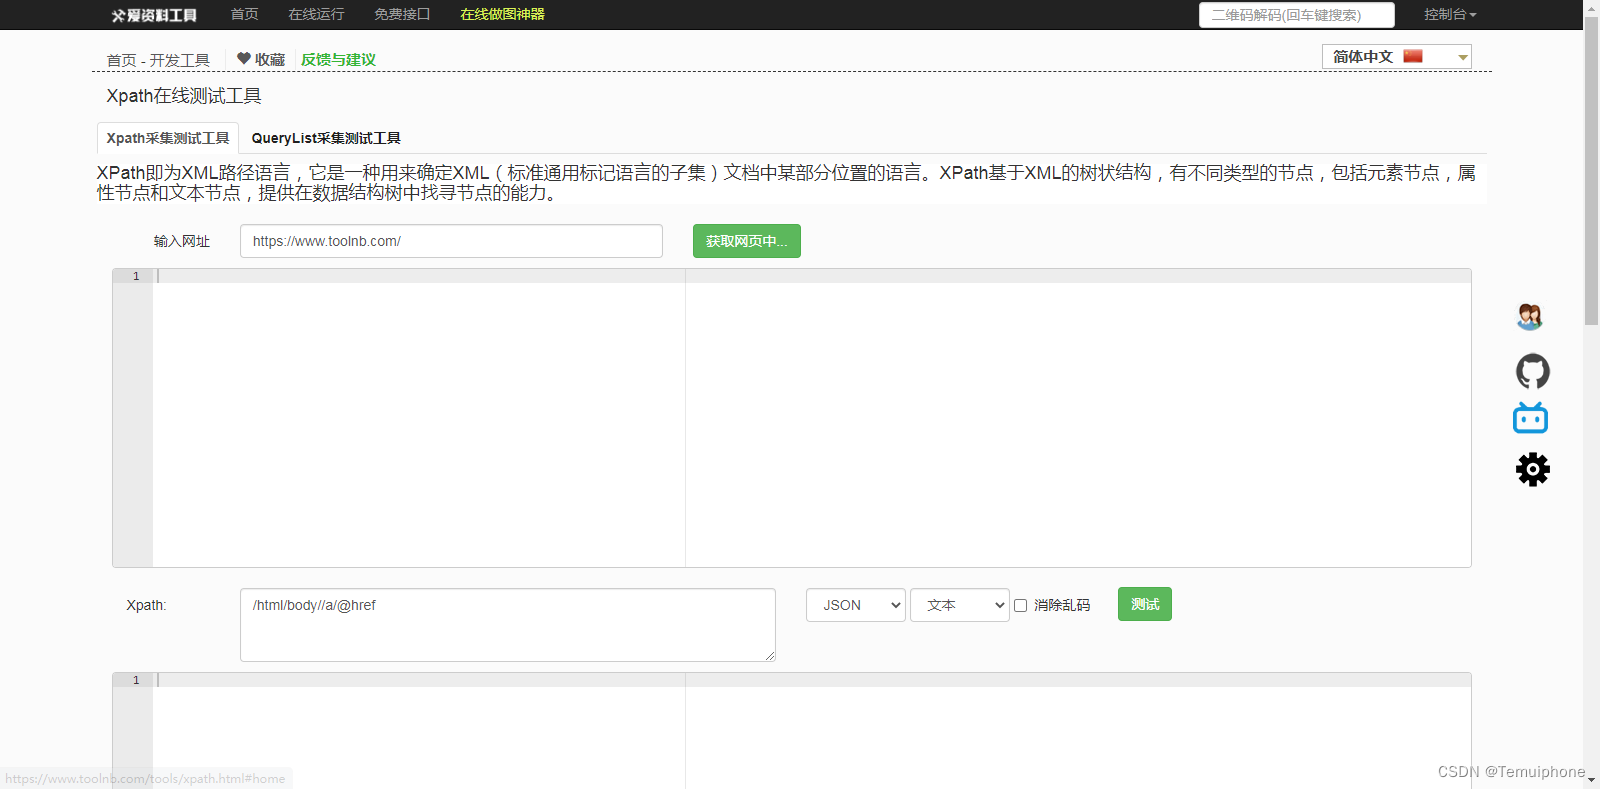Open the GitHub icon link

[x=1532, y=371]
